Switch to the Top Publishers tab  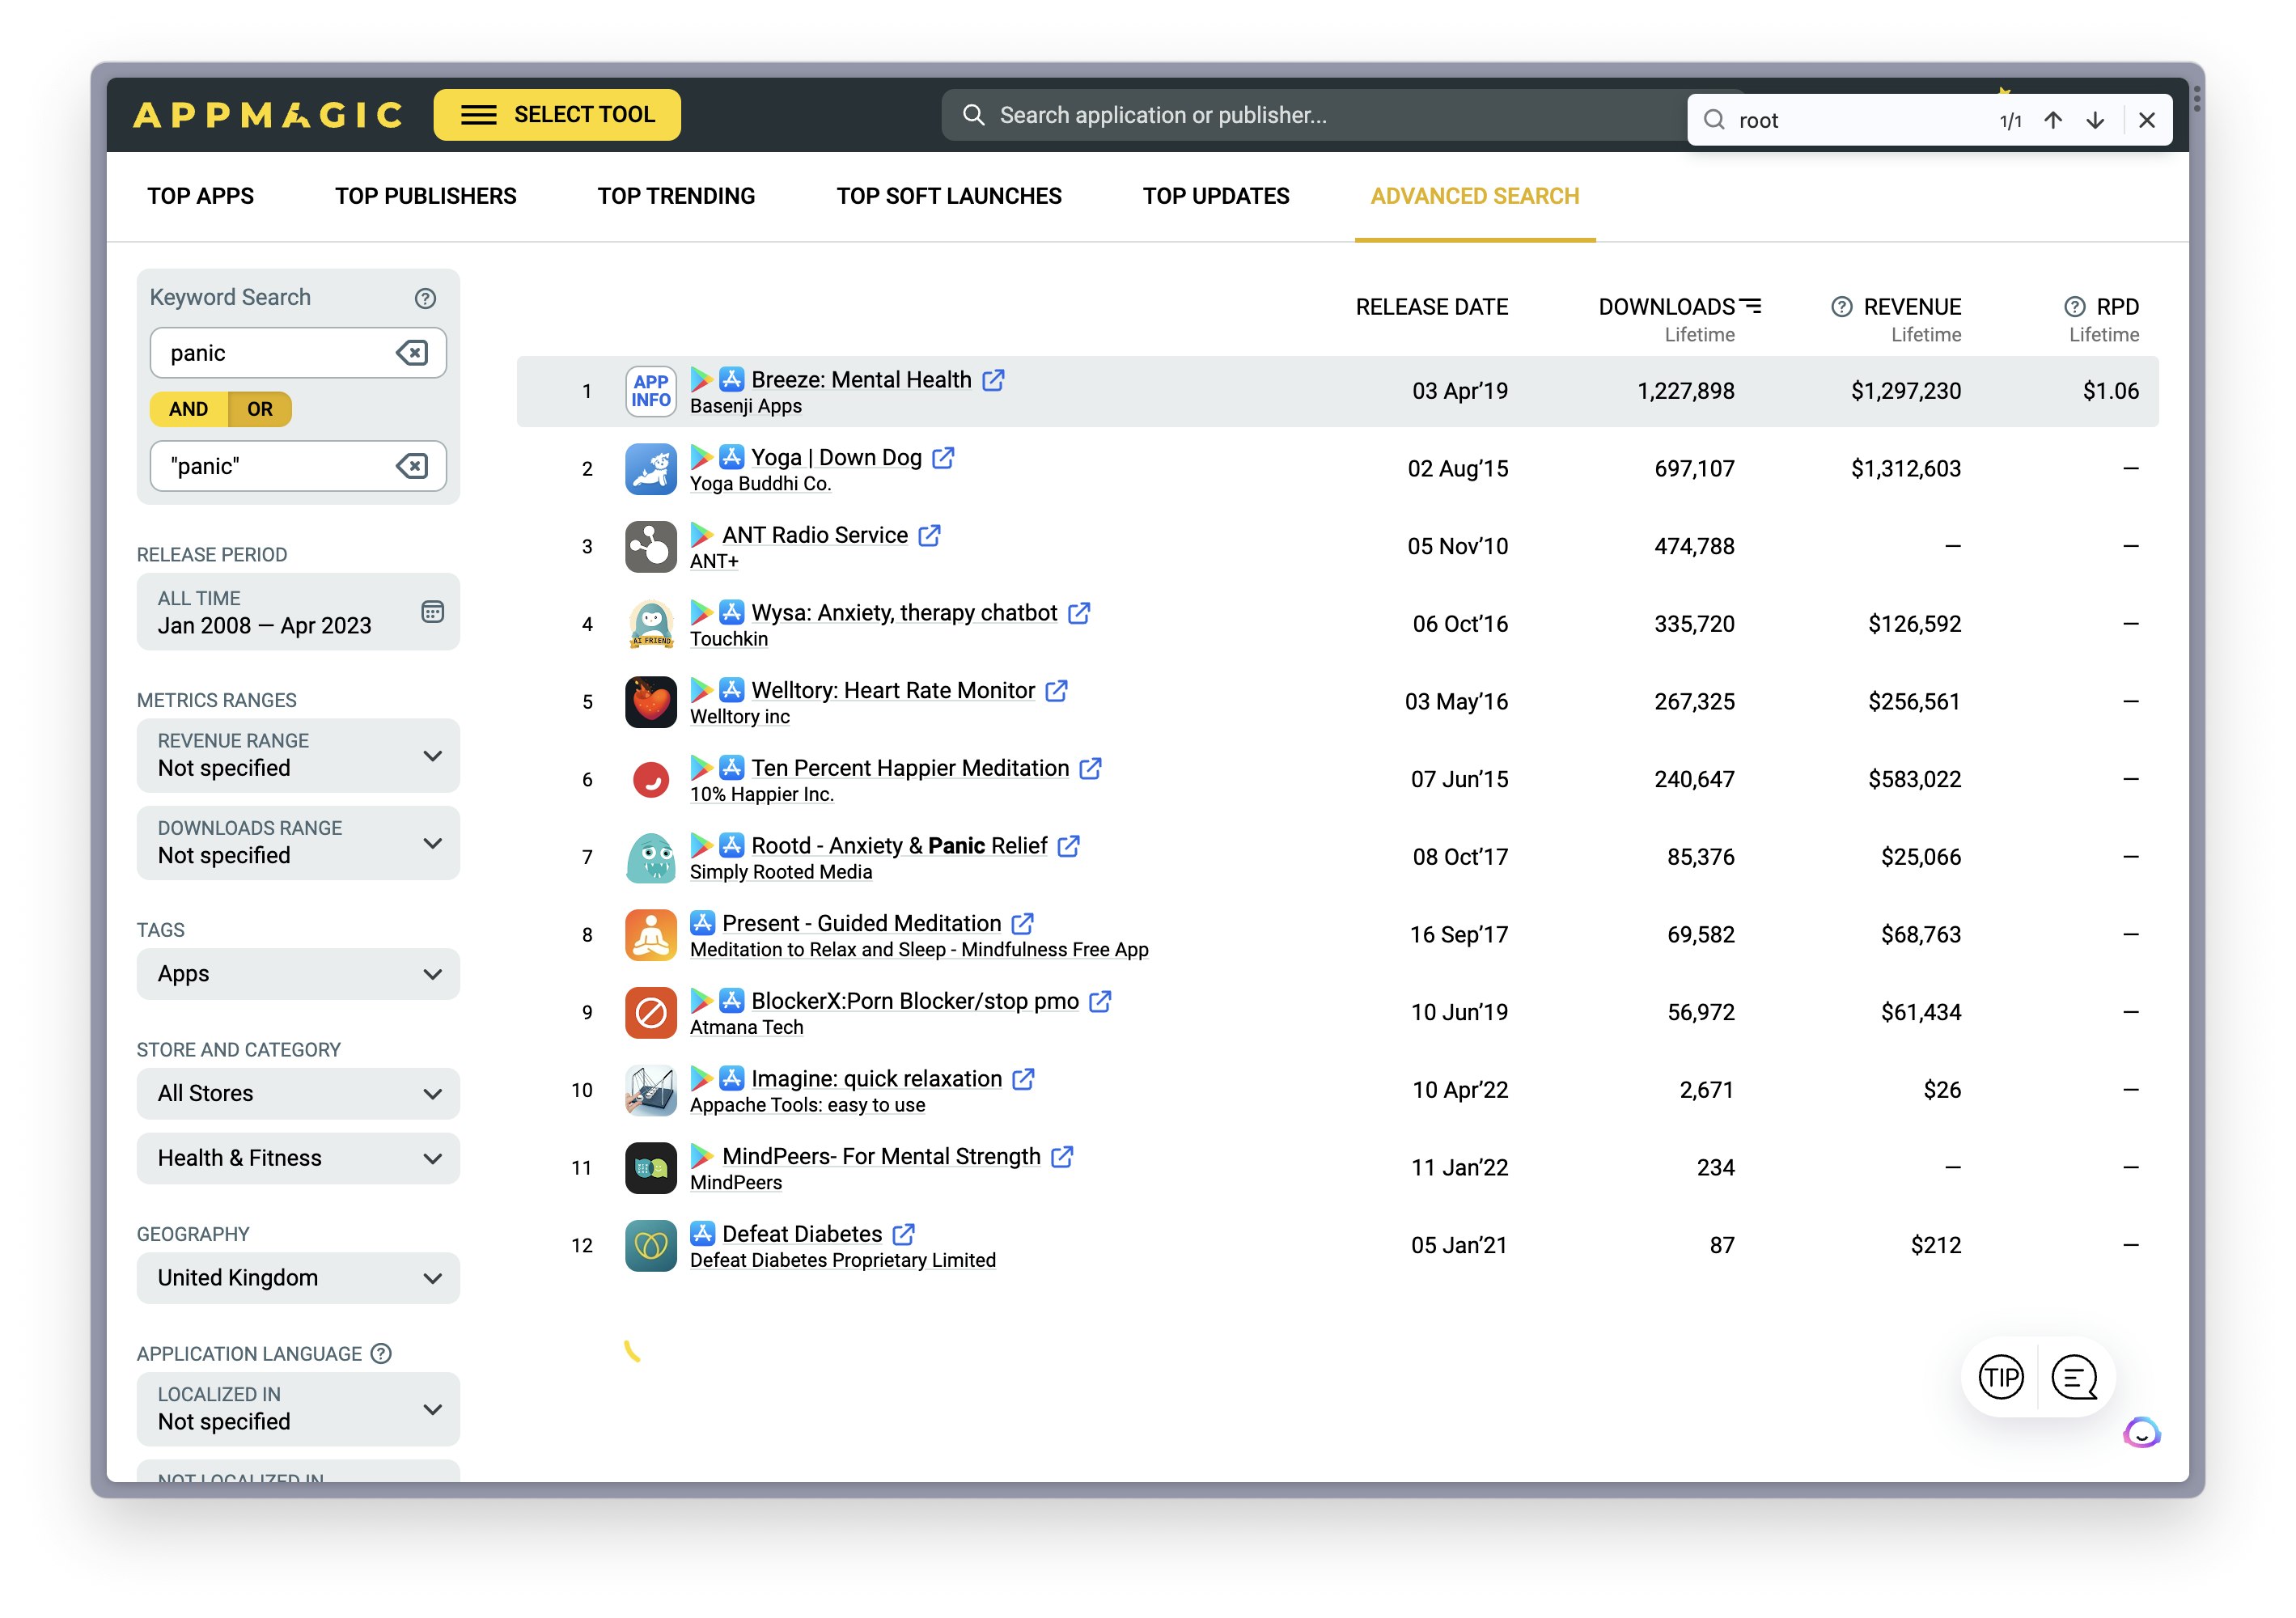(426, 196)
